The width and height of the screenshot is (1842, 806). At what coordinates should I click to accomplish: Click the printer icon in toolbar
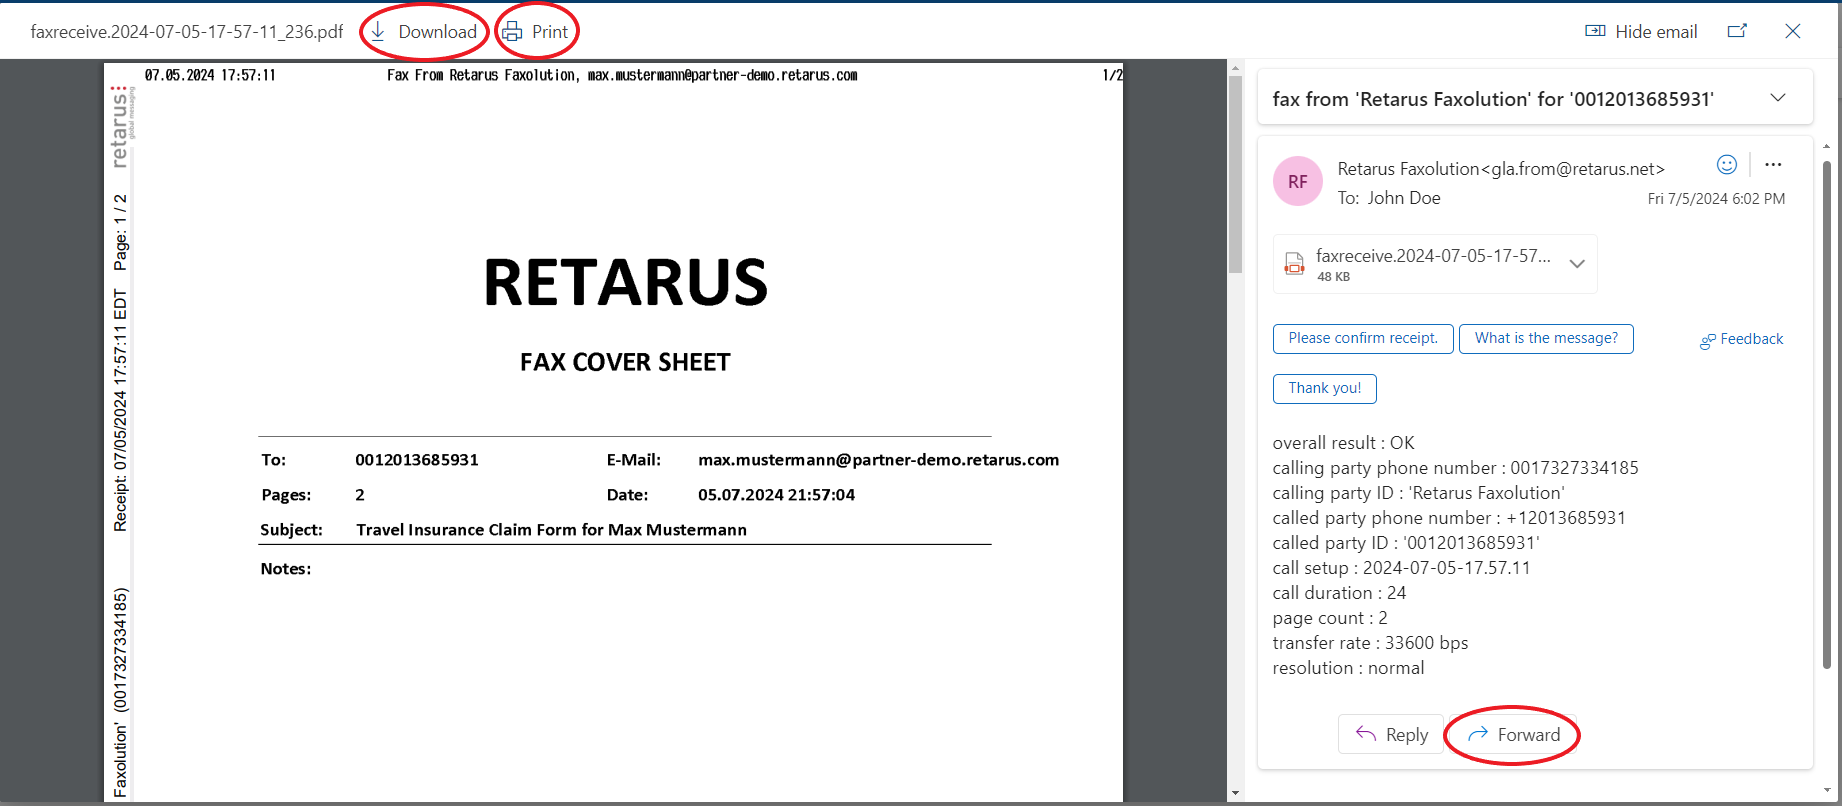pos(512,32)
